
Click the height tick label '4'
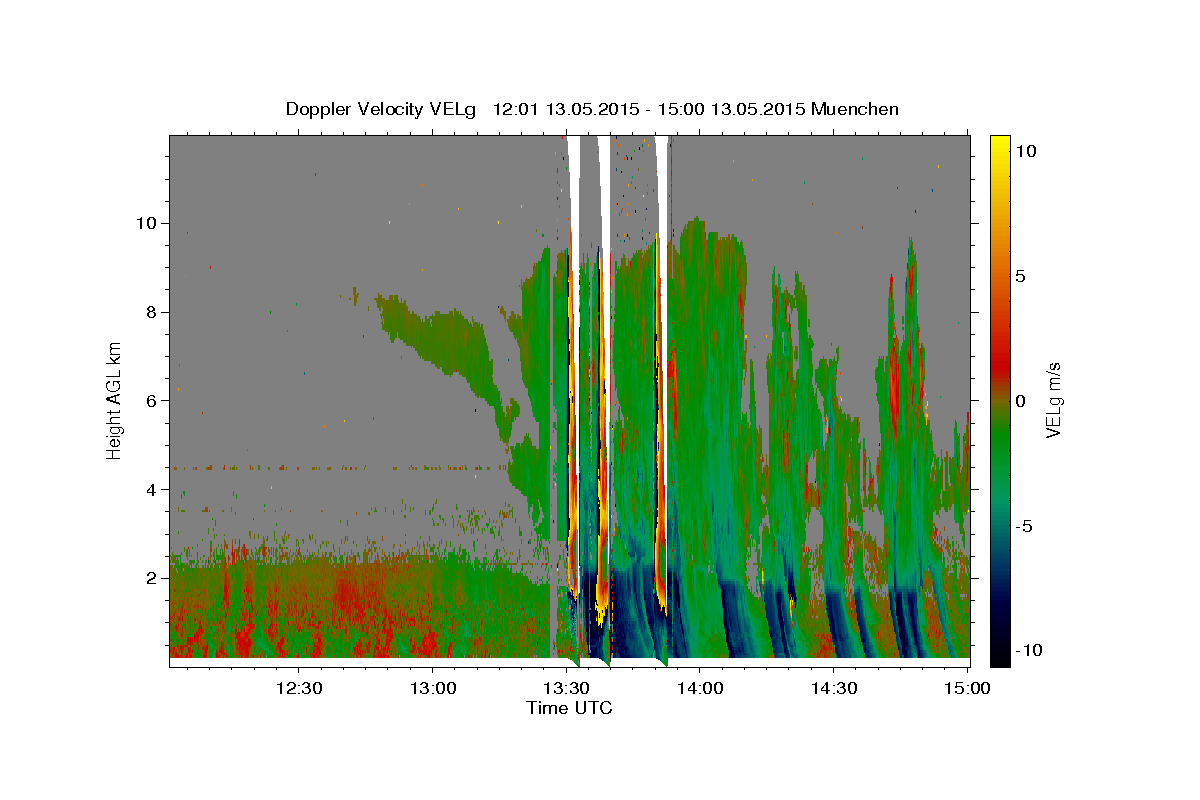pos(150,489)
